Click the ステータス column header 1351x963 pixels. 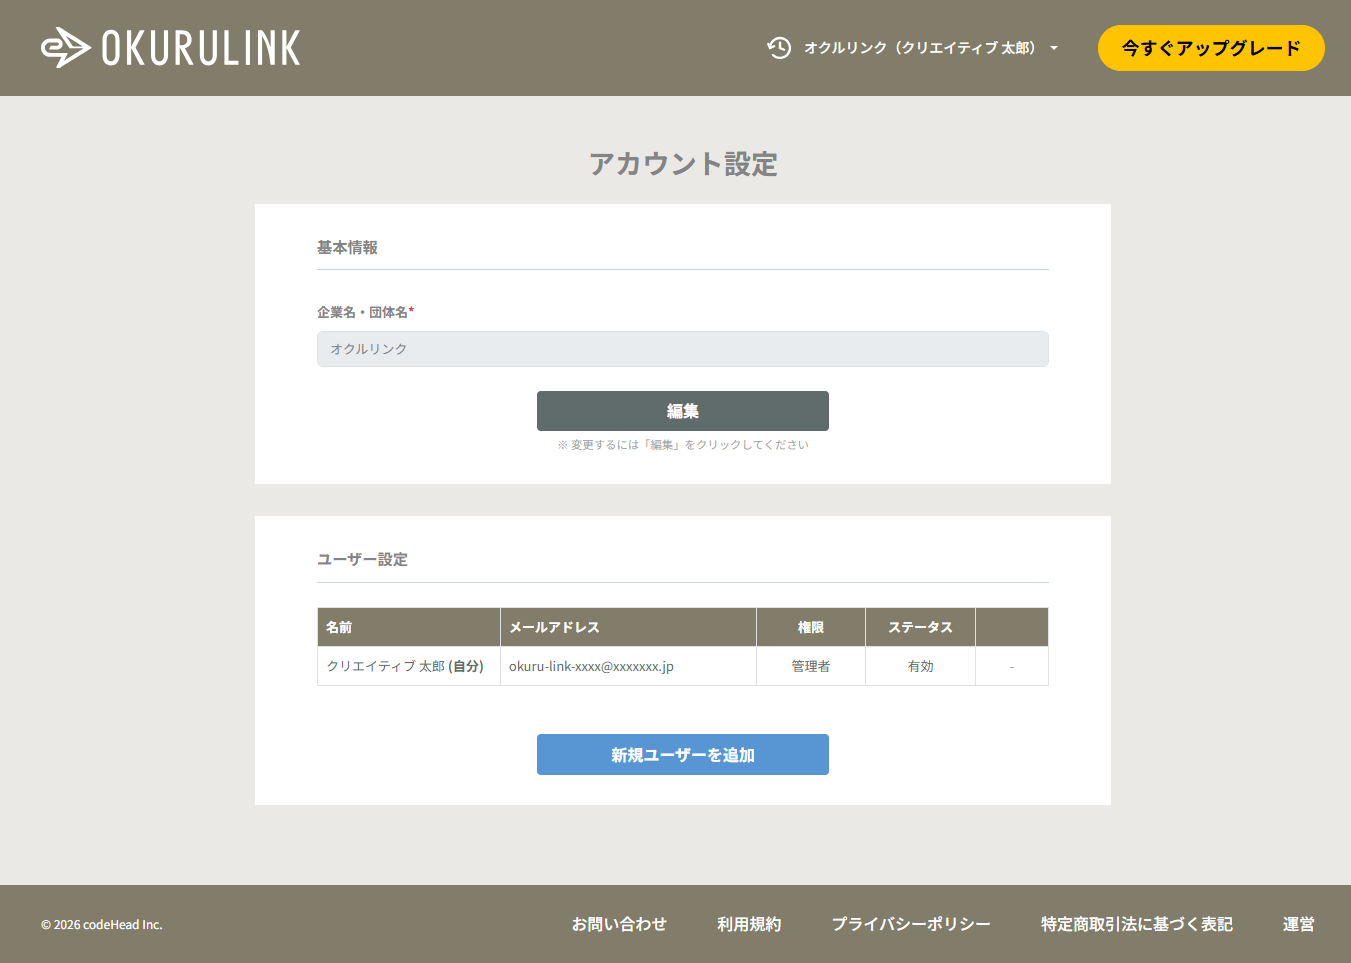coord(920,627)
